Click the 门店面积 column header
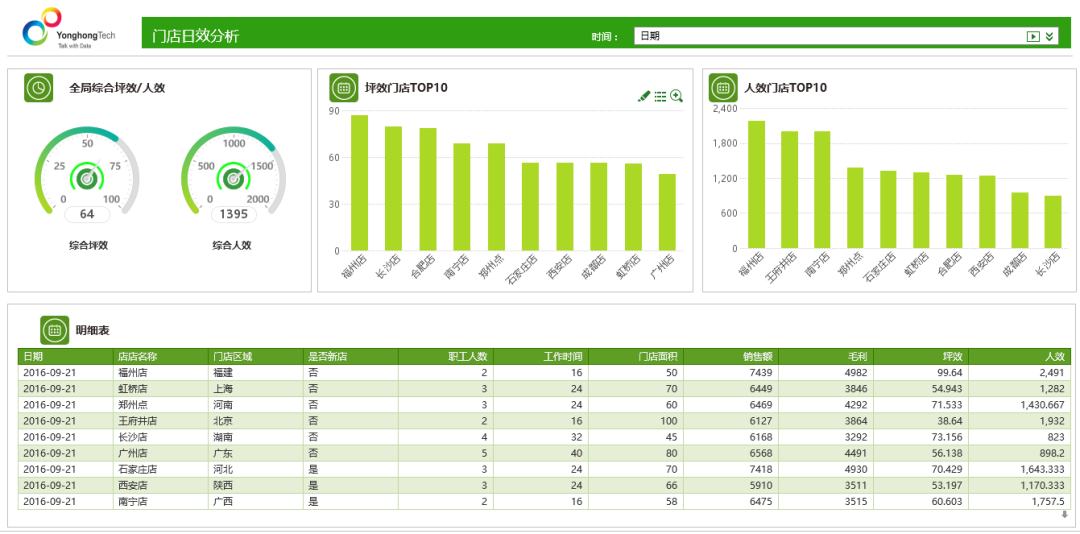1080x534 pixels. tap(636, 356)
